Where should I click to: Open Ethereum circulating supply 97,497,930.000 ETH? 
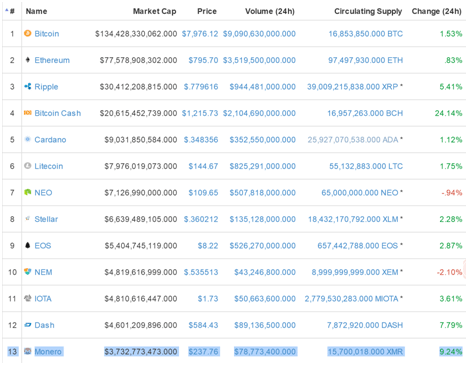pyautogui.click(x=365, y=60)
